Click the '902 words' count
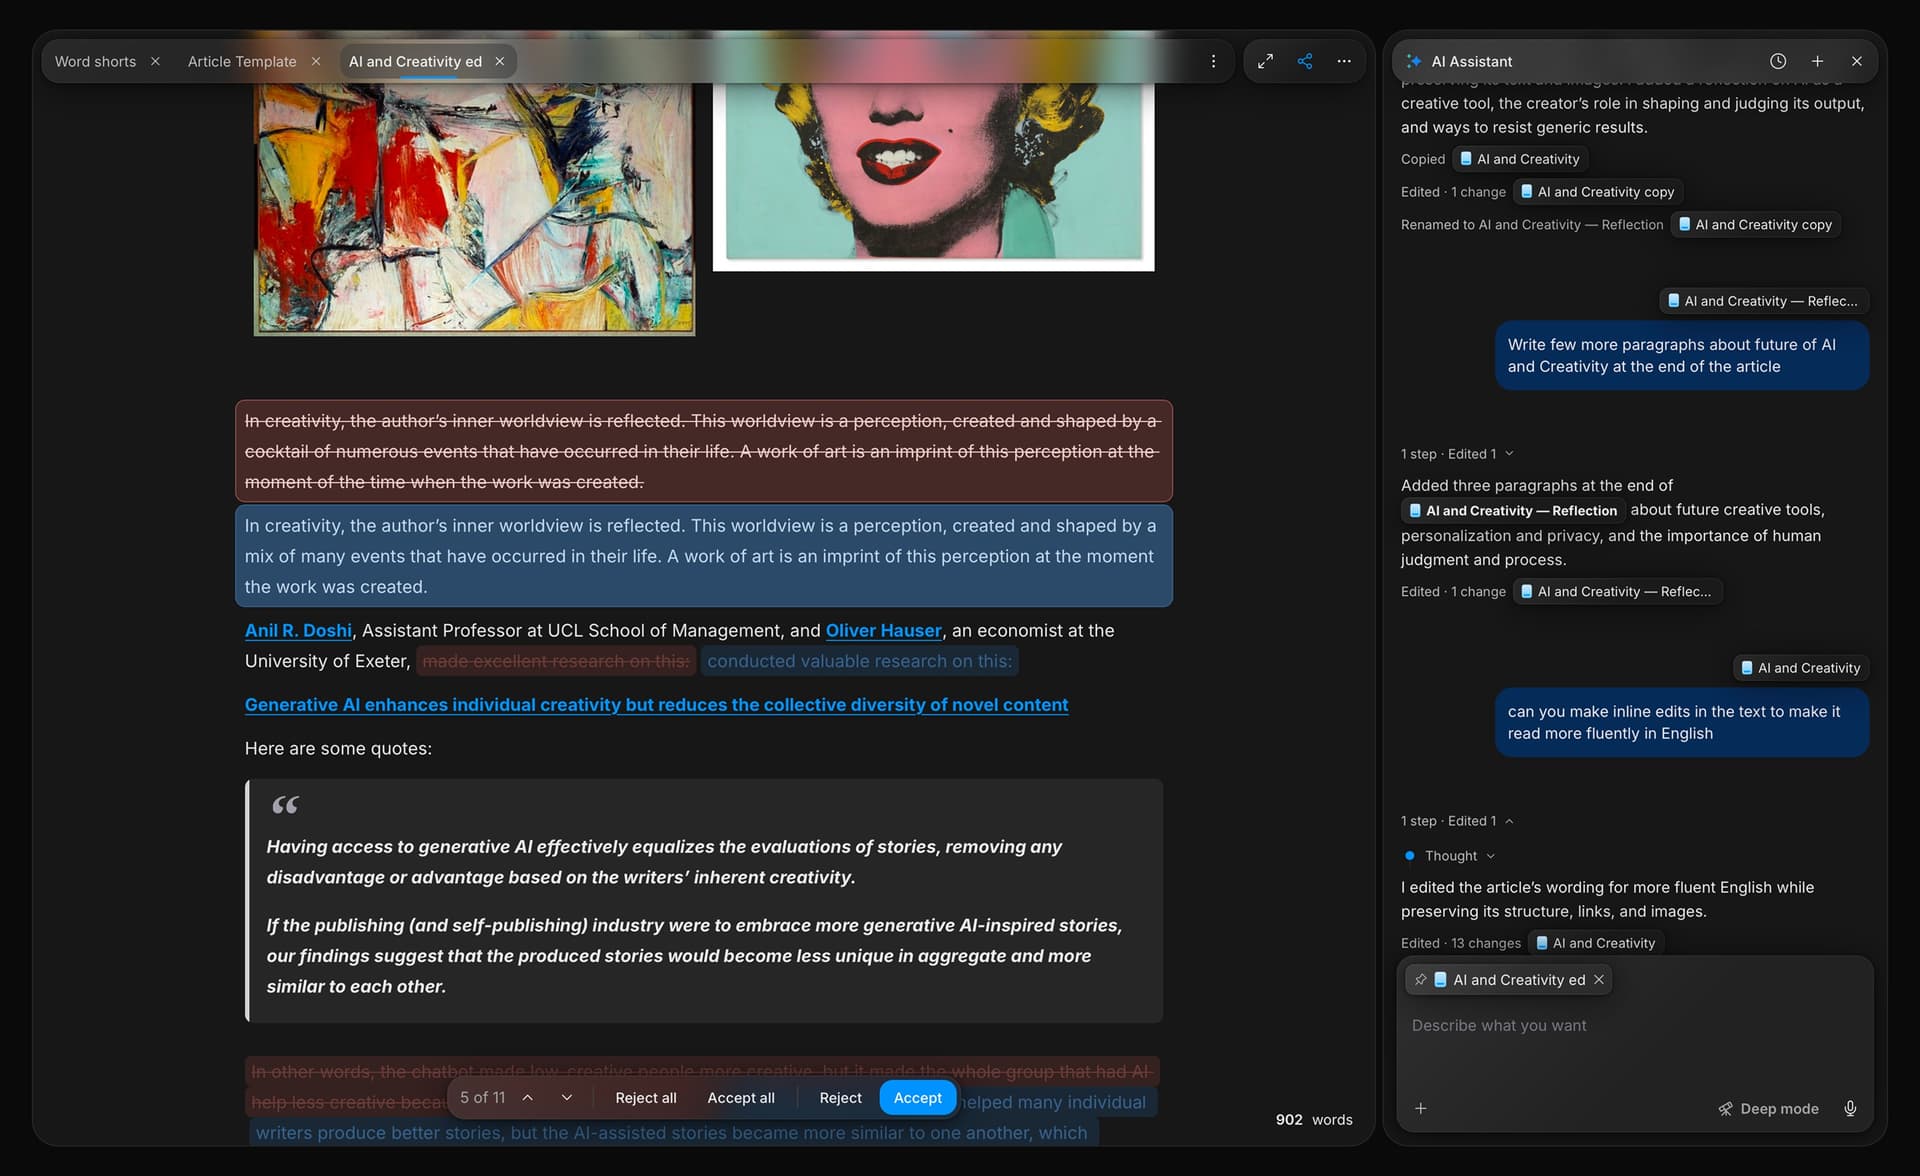 [x=1313, y=1119]
